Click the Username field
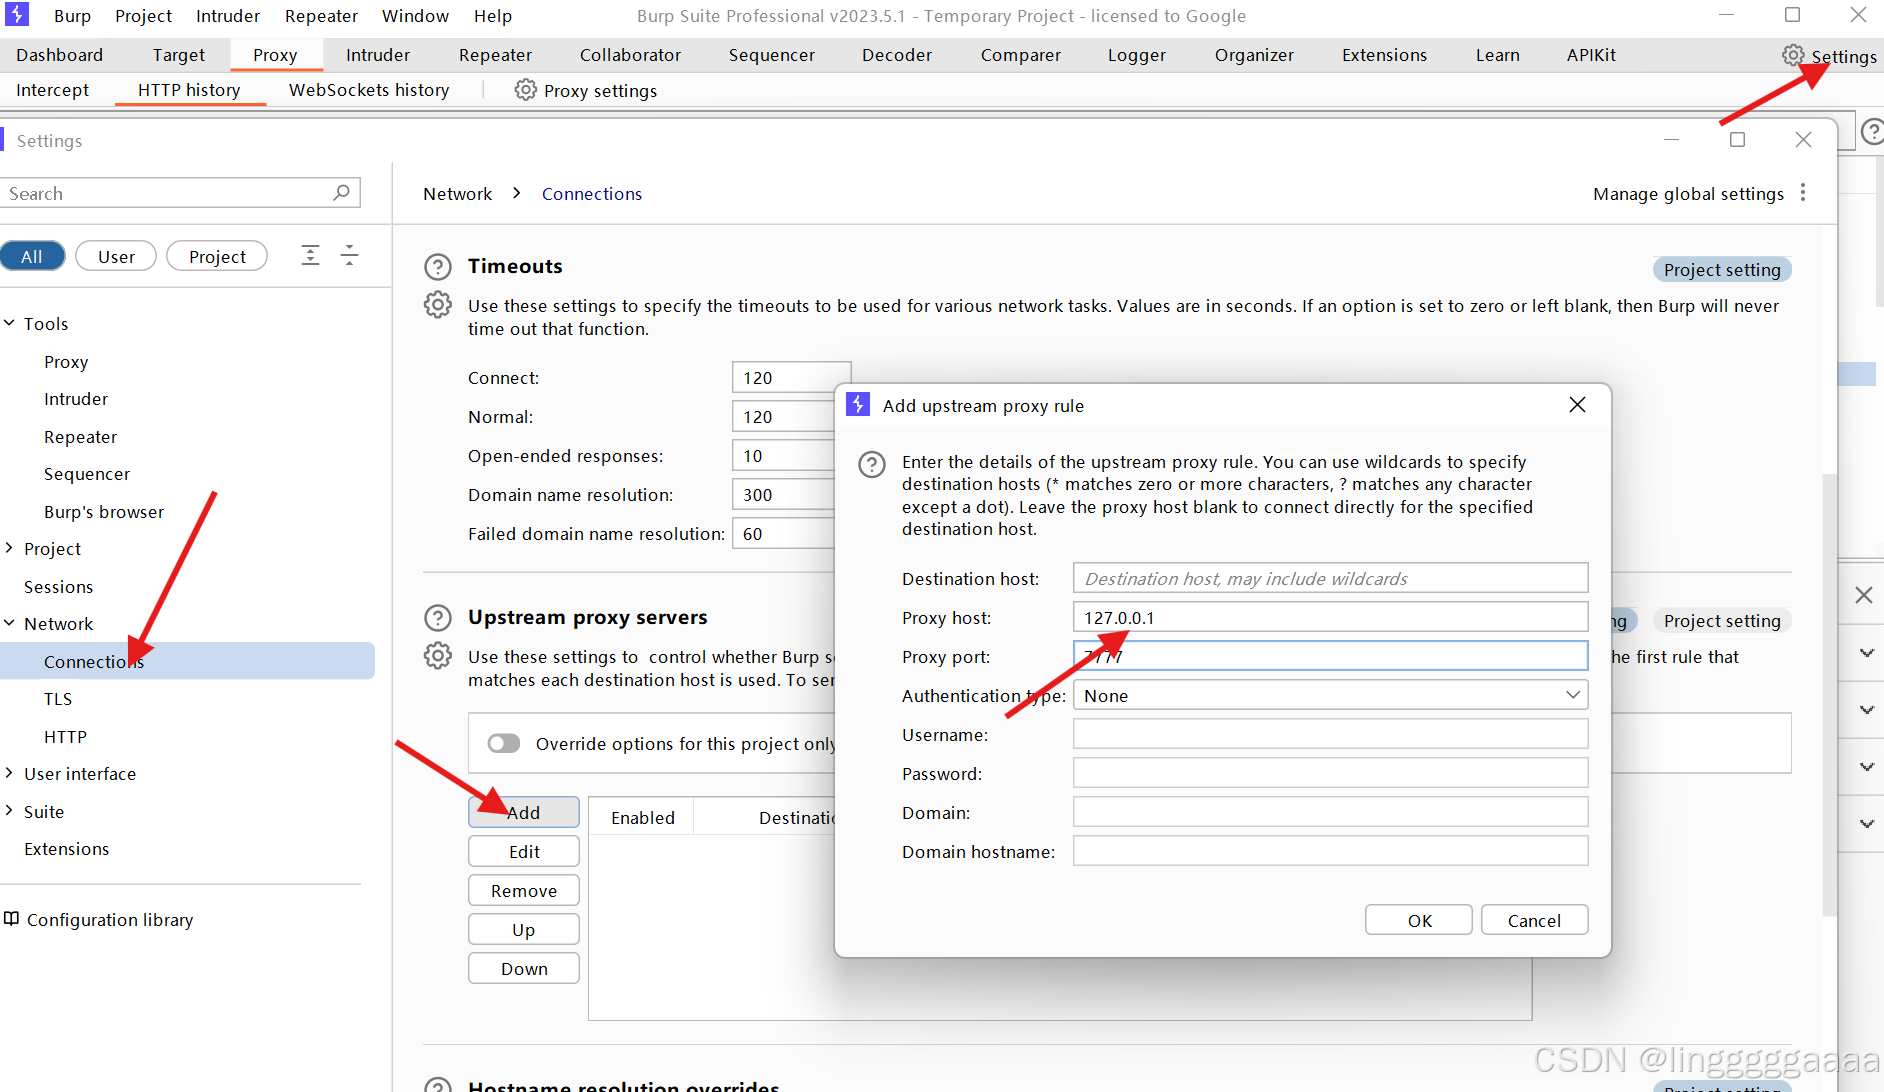The height and width of the screenshot is (1092, 1884). coord(1330,734)
